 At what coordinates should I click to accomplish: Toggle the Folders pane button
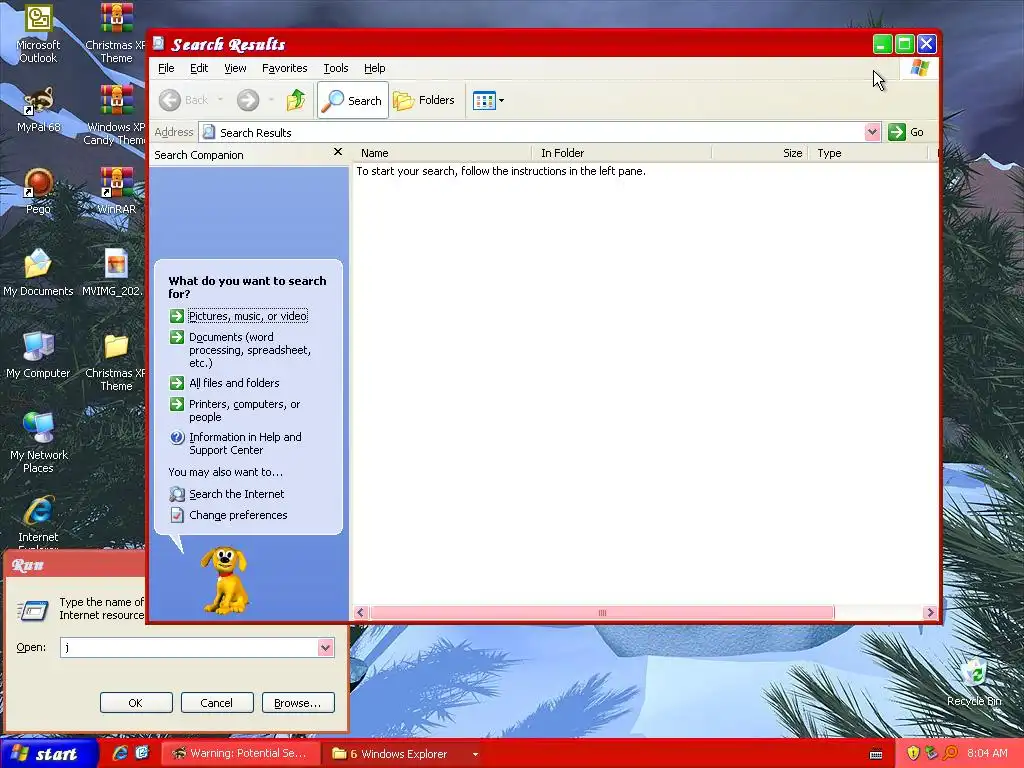point(424,100)
